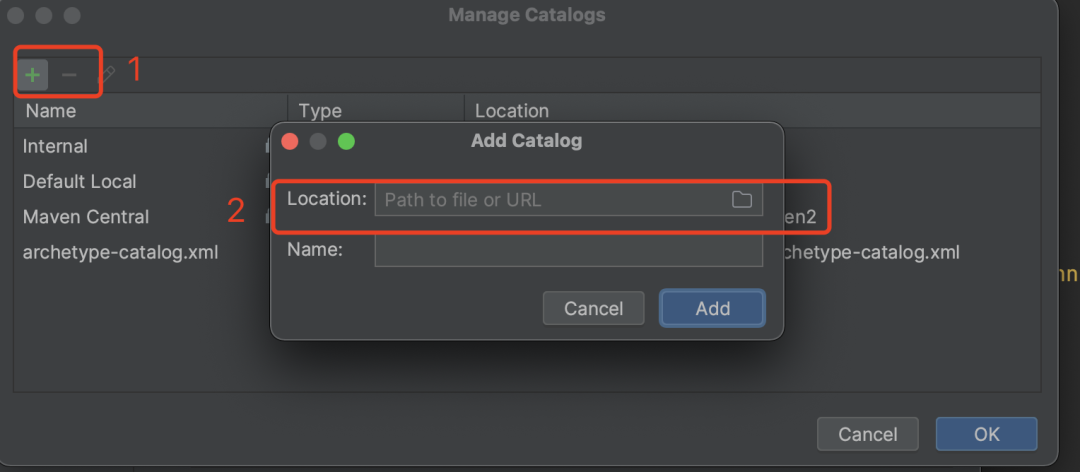Click into the Name text field
The image size is (1080, 472).
coord(568,250)
